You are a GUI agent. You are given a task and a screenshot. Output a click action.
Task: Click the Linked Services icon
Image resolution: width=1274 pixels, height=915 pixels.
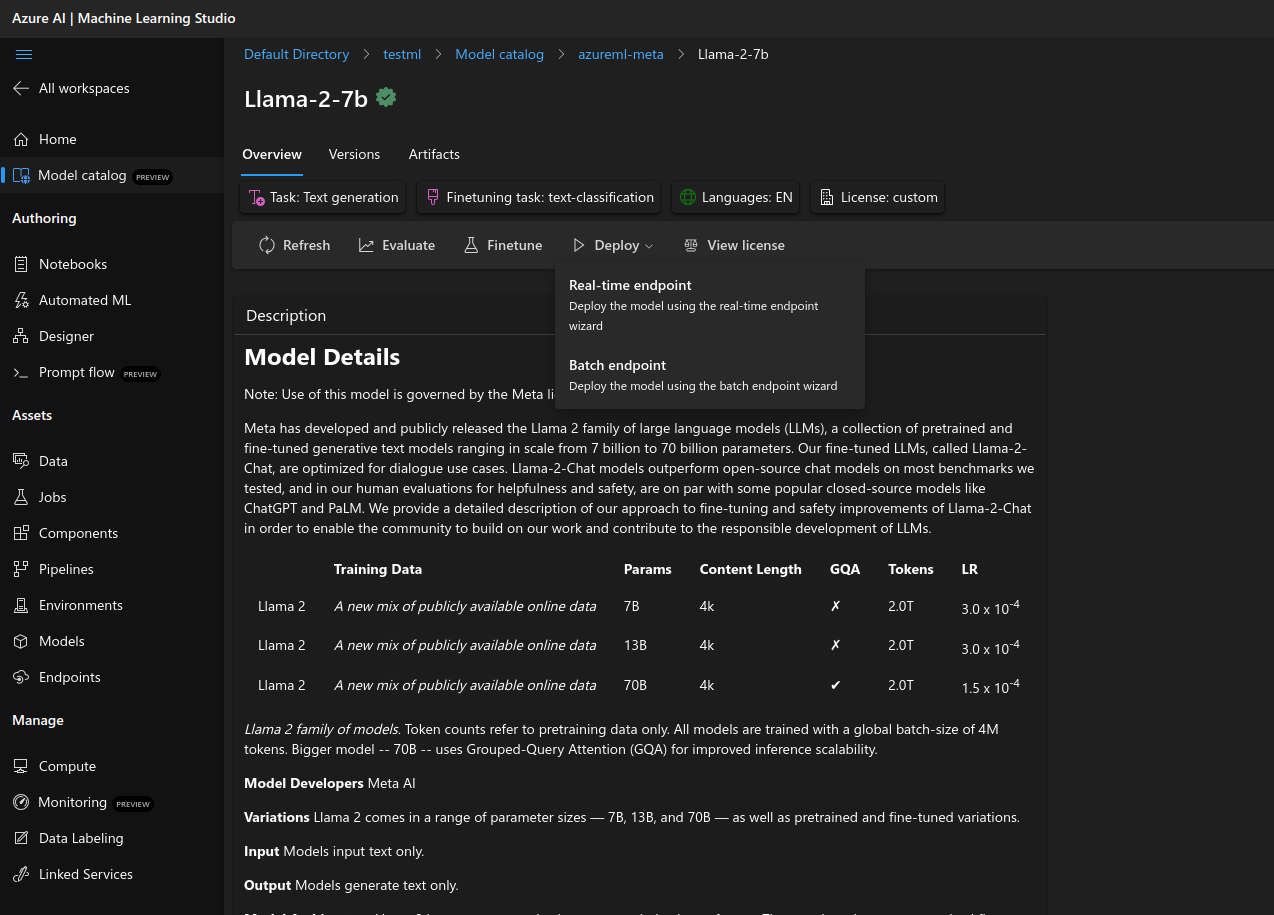21,874
